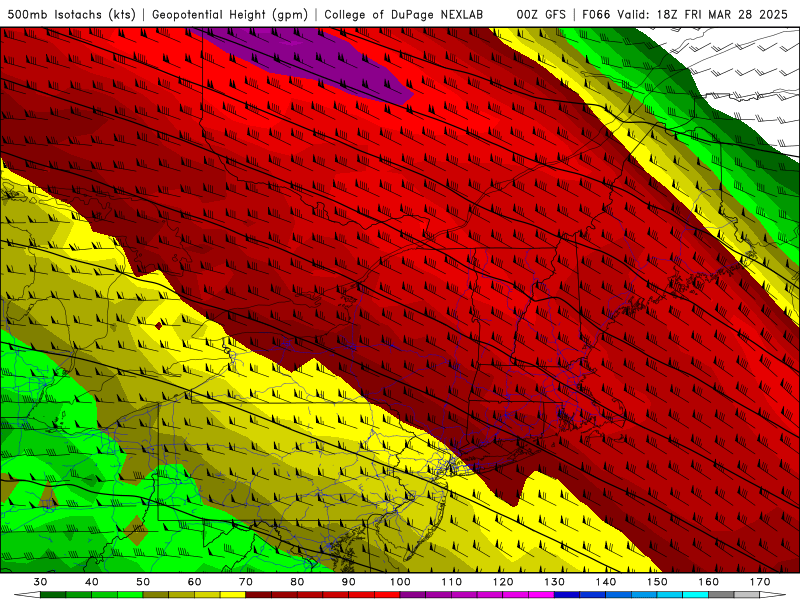Click the left arrow end of the color bar

(x=27, y=595)
